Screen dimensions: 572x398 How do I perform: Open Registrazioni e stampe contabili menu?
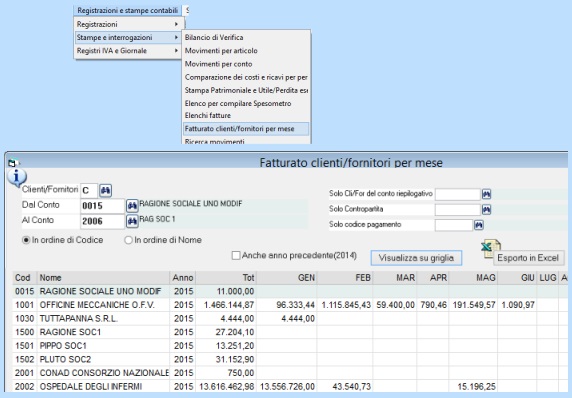127,11
